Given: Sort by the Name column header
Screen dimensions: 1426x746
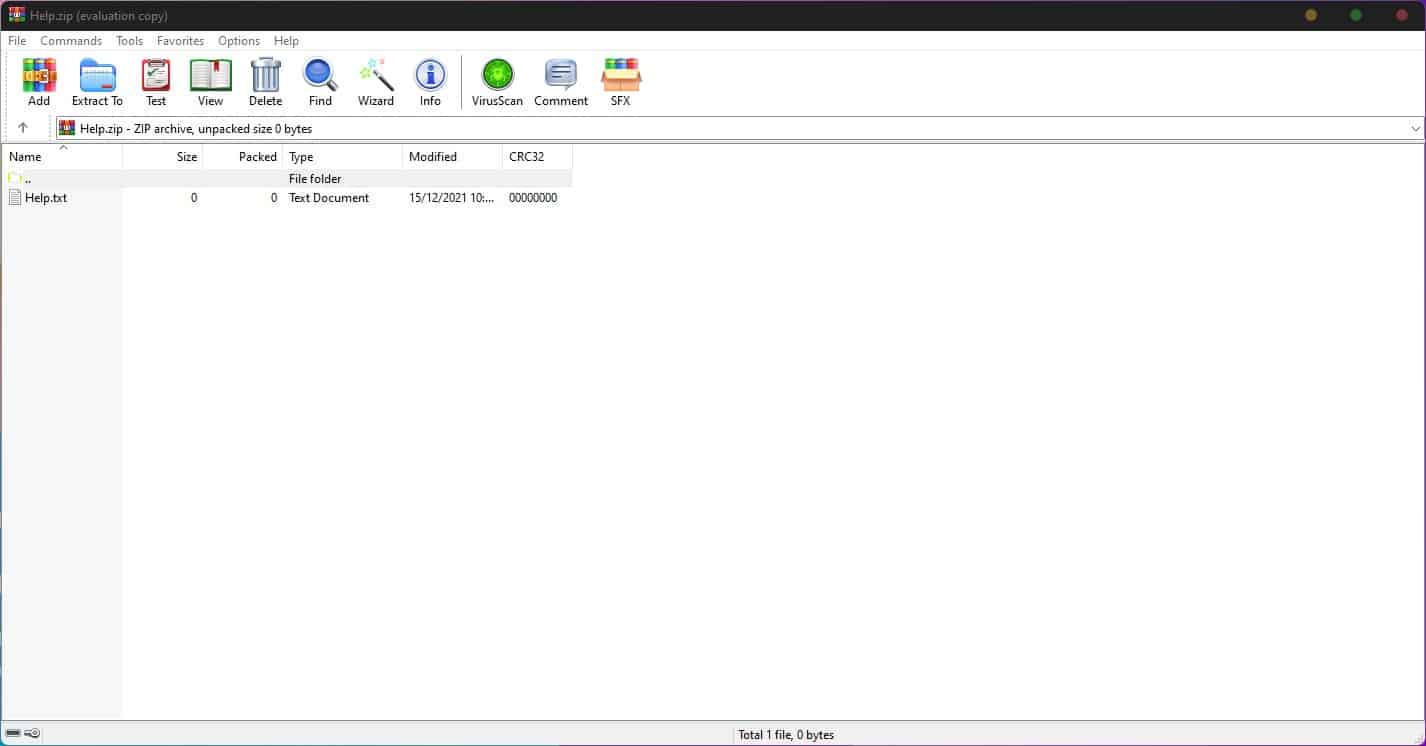Looking at the screenshot, I should [x=62, y=157].
